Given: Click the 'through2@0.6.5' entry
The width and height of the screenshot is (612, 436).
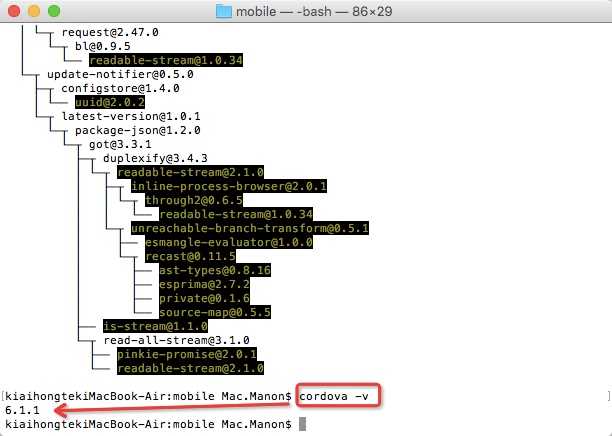Looking at the screenshot, I should [x=194, y=201].
